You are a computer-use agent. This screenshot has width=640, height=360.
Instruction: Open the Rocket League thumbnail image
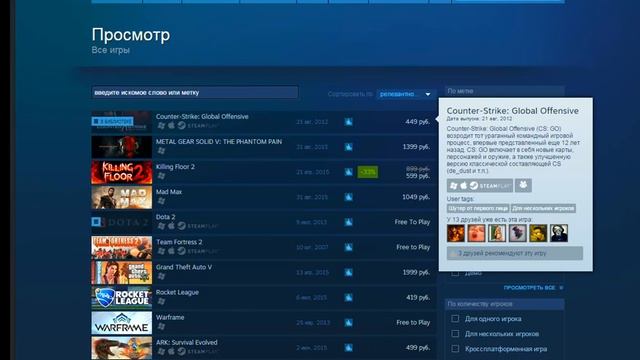[x=122, y=298]
